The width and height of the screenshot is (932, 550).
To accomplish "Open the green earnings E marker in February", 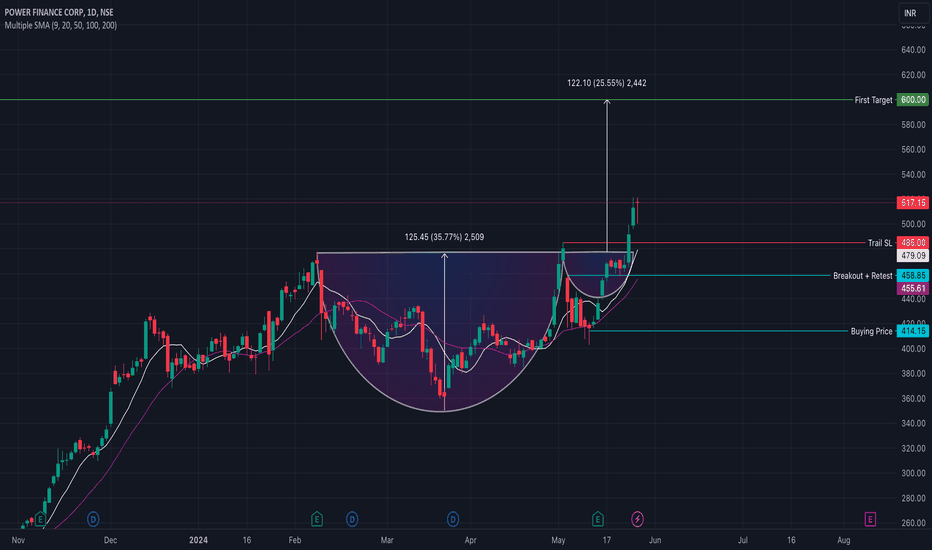I will pos(316,519).
